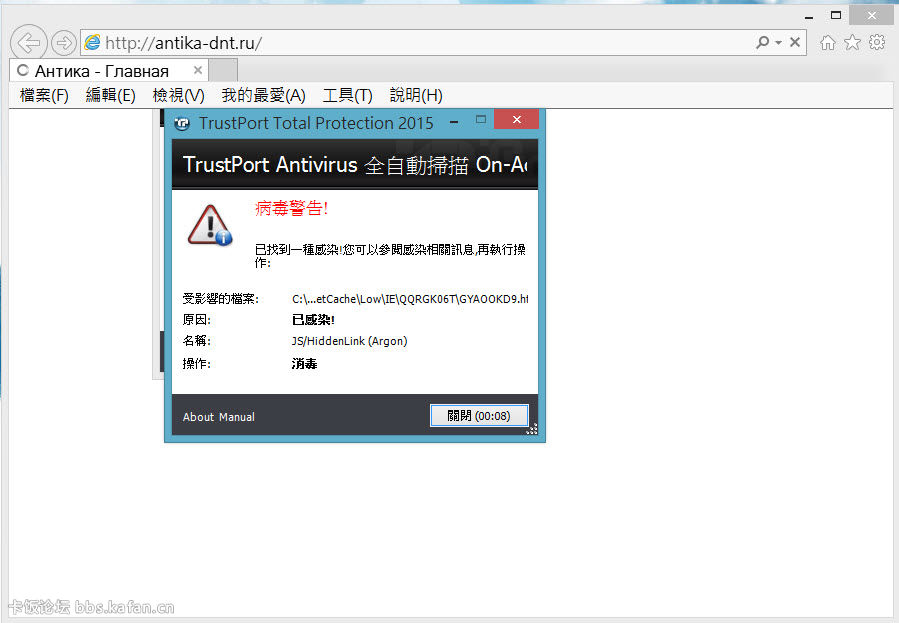Click the address bar search magnifier icon

click(762, 42)
